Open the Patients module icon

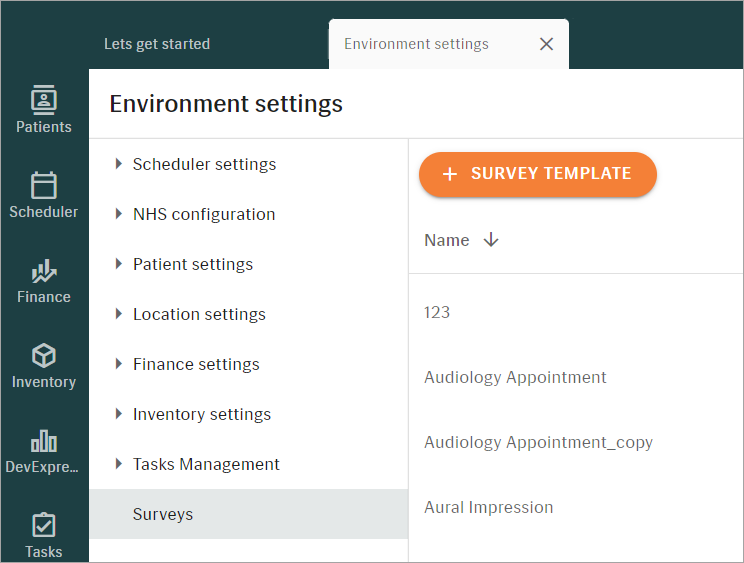[x=44, y=100]
